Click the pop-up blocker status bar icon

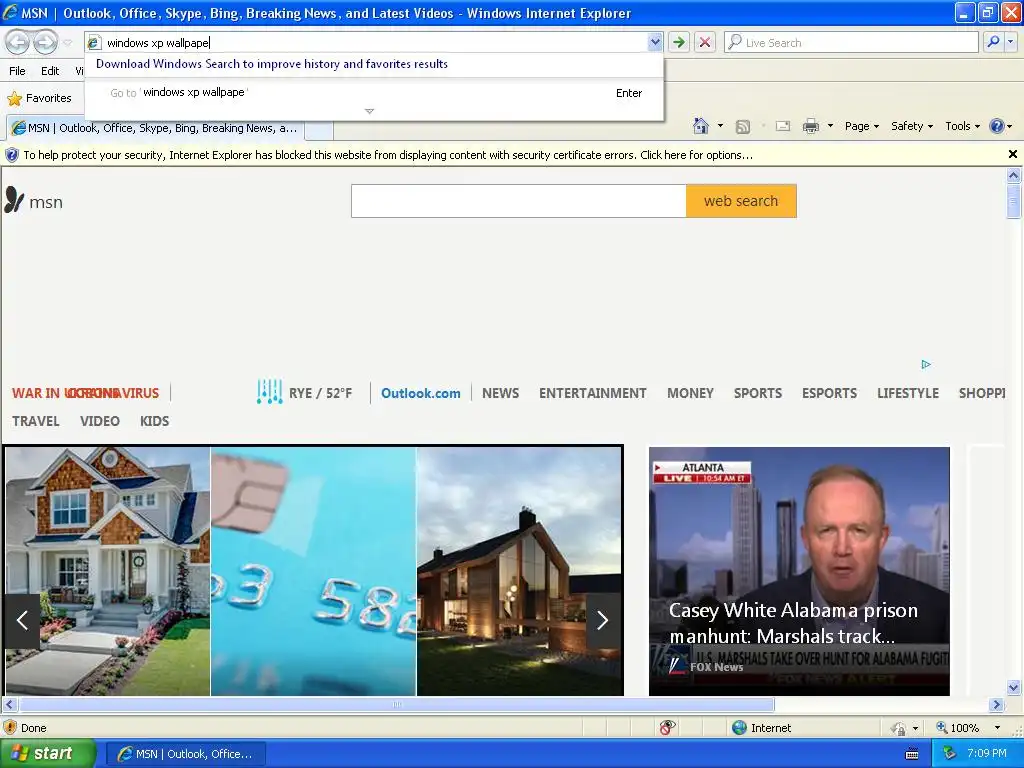click(x=667, y=728)
